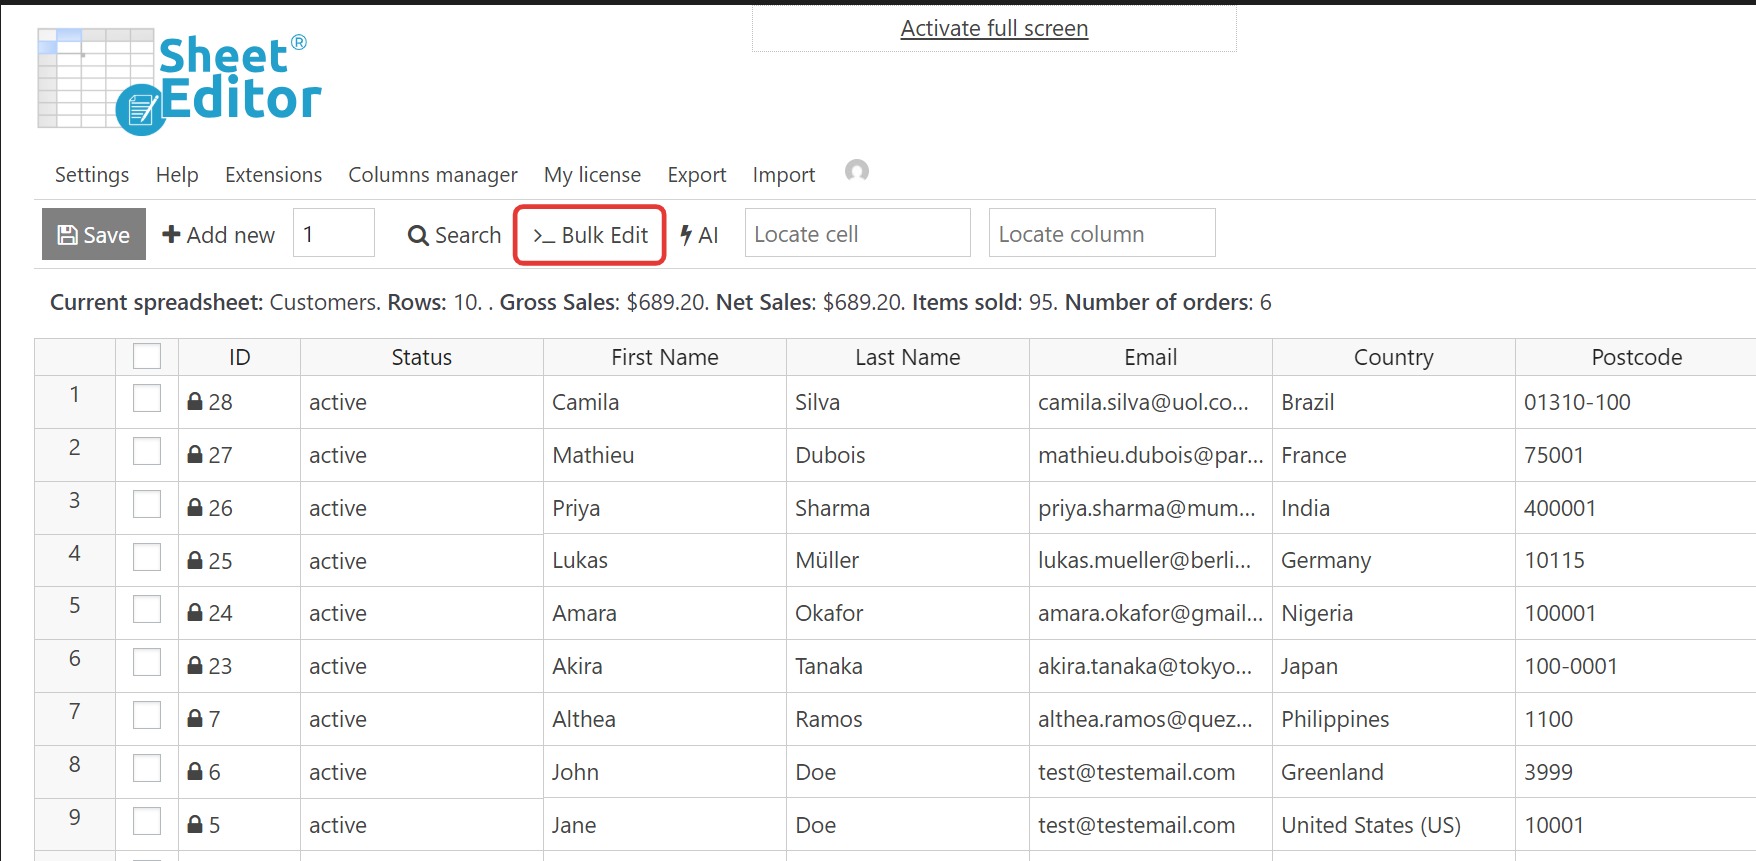This screenshot has width=1756, height=861.
Task: Select the Country cell 'Germany'
Action: click(x=1394, y=560)
